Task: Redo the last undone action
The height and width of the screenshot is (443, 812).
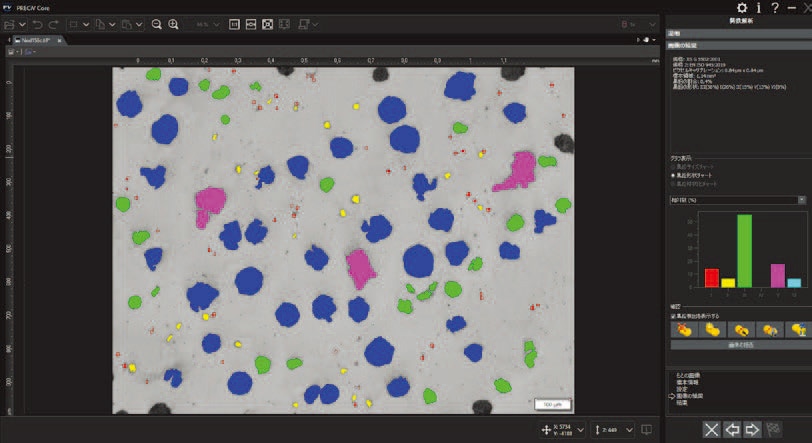Action: 54,24
